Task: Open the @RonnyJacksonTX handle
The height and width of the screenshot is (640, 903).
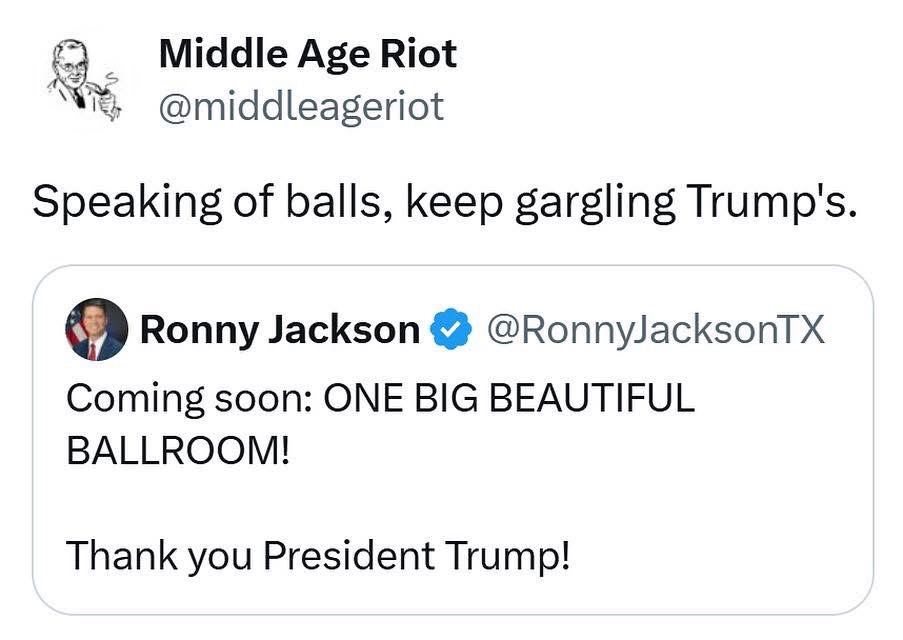Action: (655, 329)
